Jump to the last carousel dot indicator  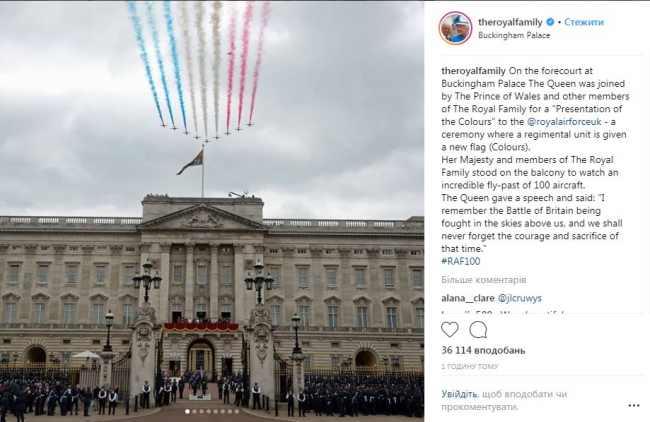tap(237, 412)
